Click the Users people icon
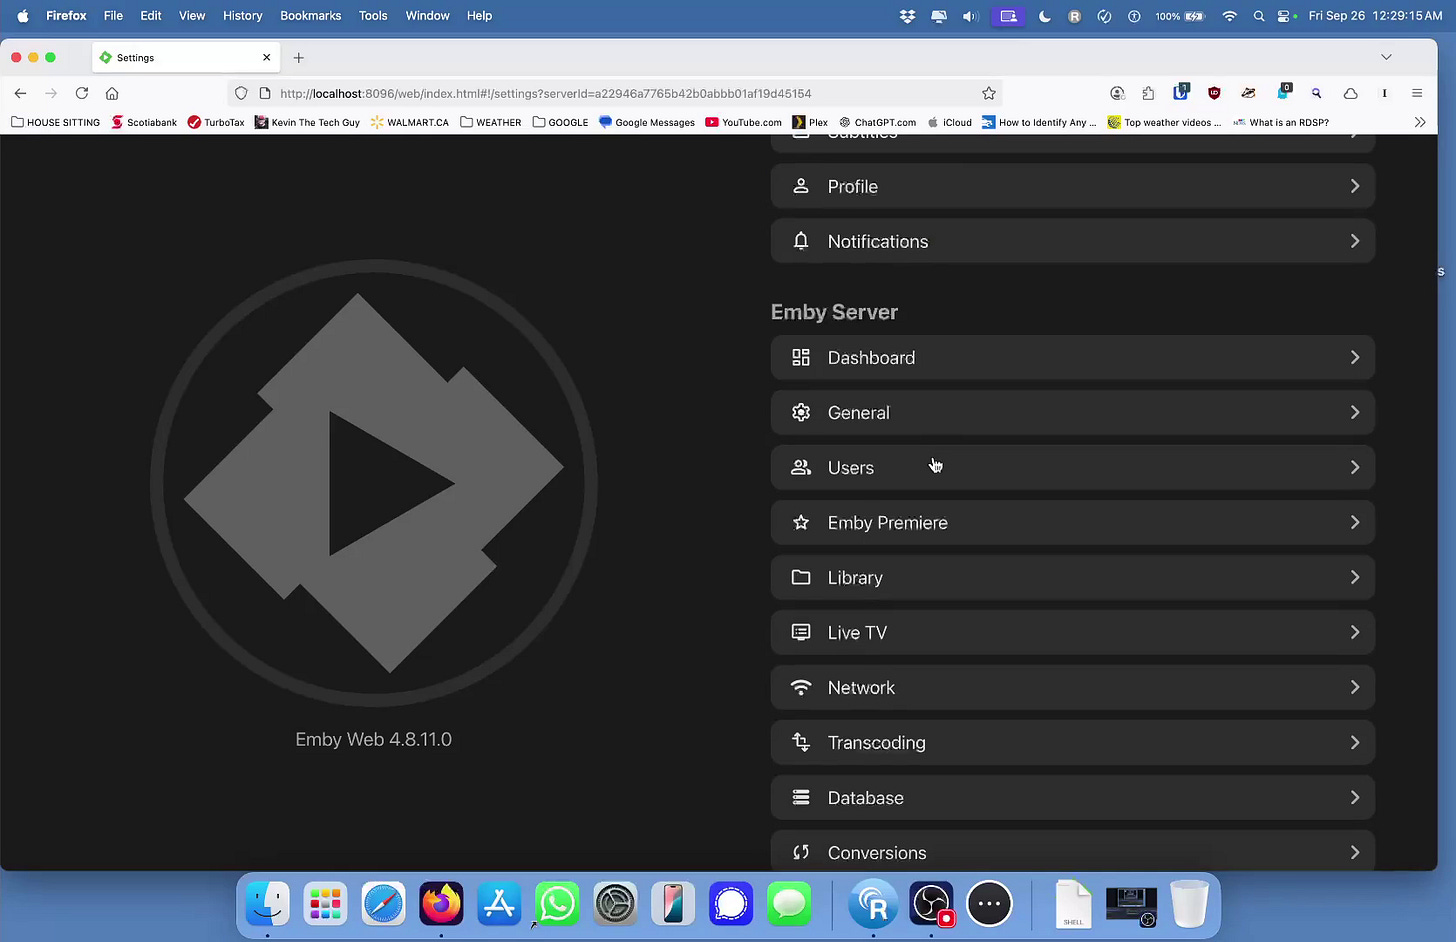1456x942 pixels. coord(801,468)
